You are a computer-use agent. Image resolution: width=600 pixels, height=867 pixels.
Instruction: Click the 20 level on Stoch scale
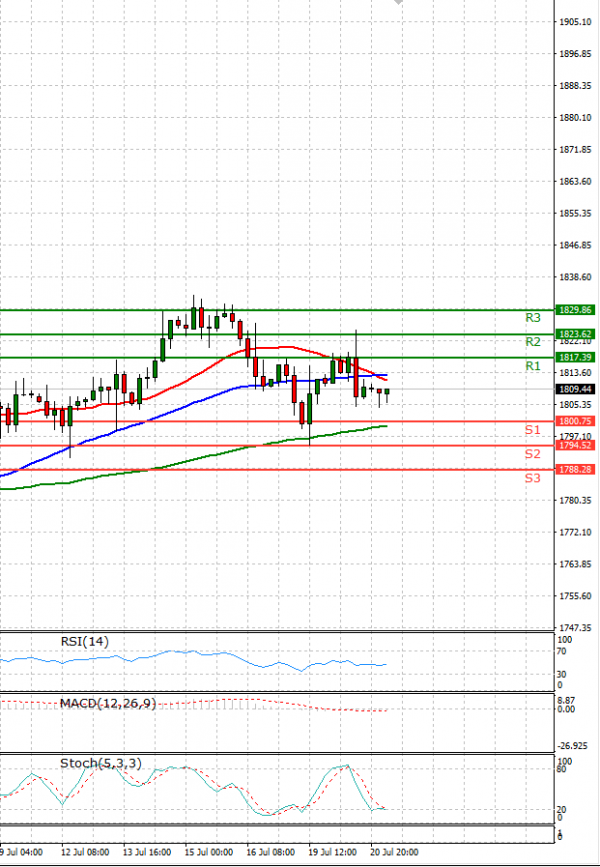tap(562, 810)
